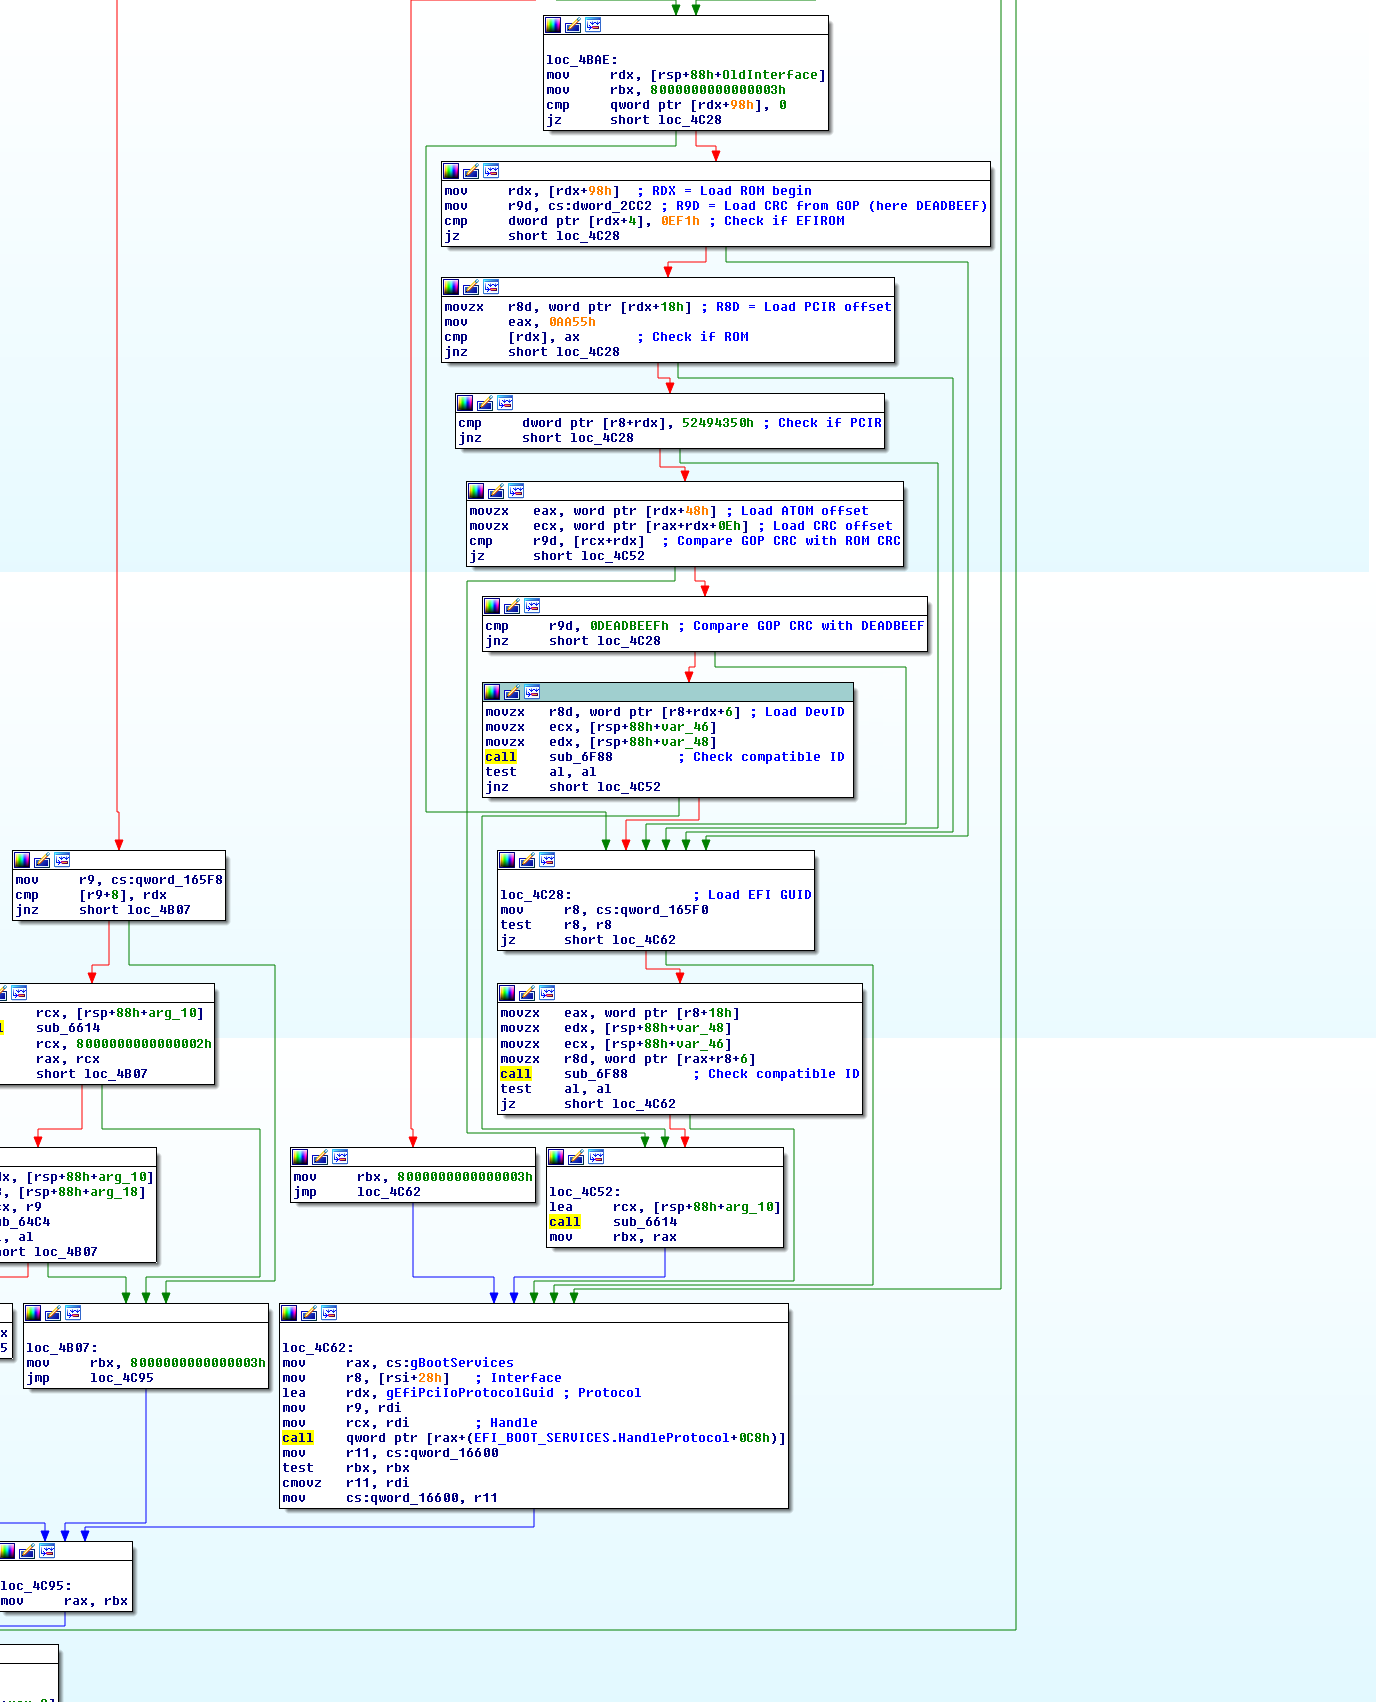Click the edit icon on the loc_4C52 block
The width and height of the screenshot is (1376, 1702).
pyautogui.click(x=576, y=1157)
